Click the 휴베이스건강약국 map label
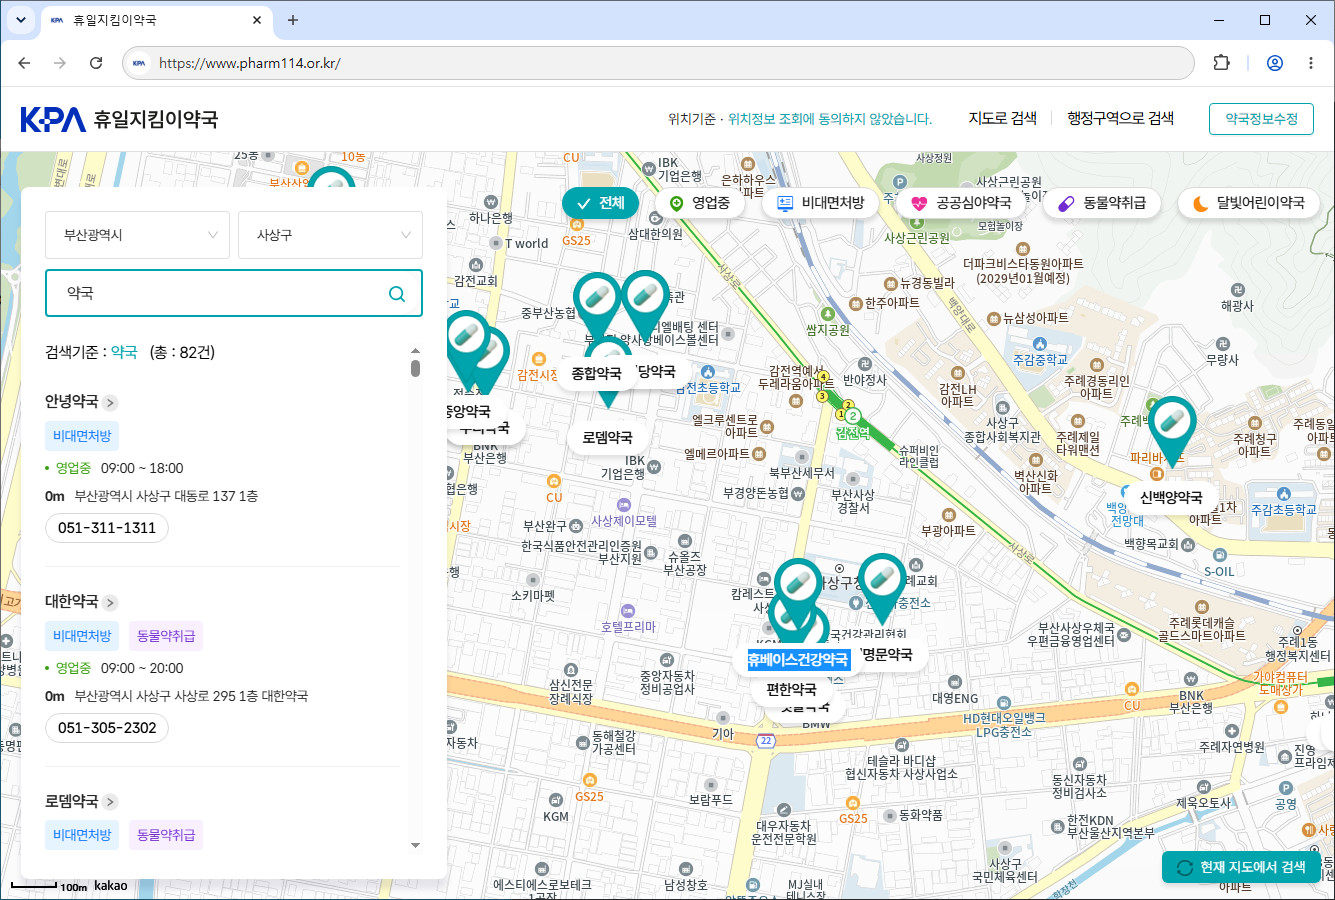This screenshot has height=900, width=1335. coord(798,660)
